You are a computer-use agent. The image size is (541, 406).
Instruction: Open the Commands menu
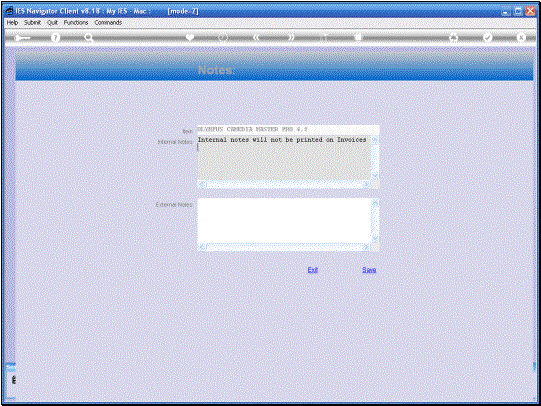pyautogui.click(x=108, y=22)
